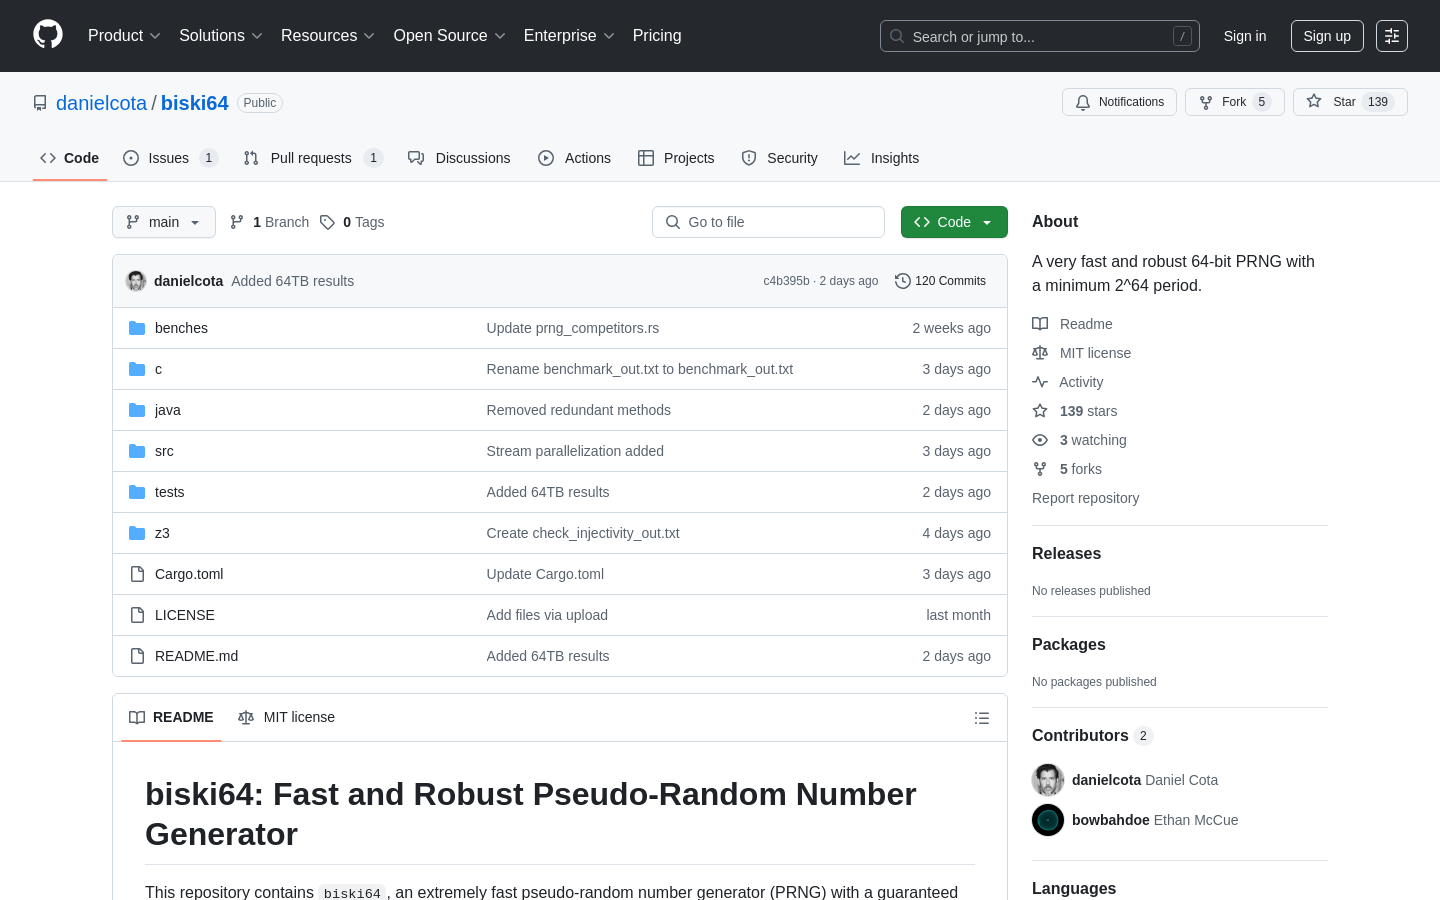Open the 'Added 64TB results' commit message in header
Viewport: 1440px width, 900px height.
[292, 281]
